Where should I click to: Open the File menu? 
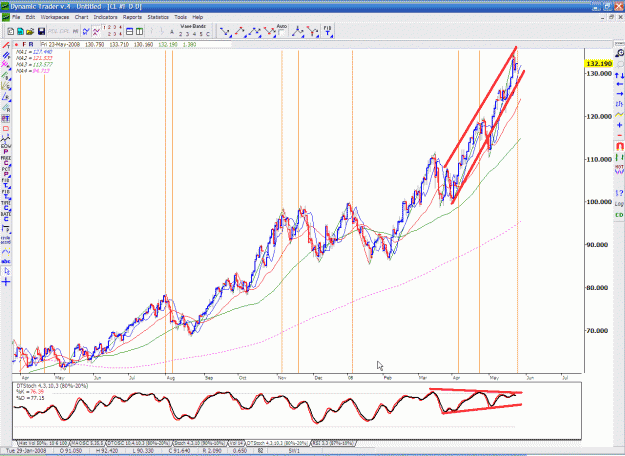point(16,17)
